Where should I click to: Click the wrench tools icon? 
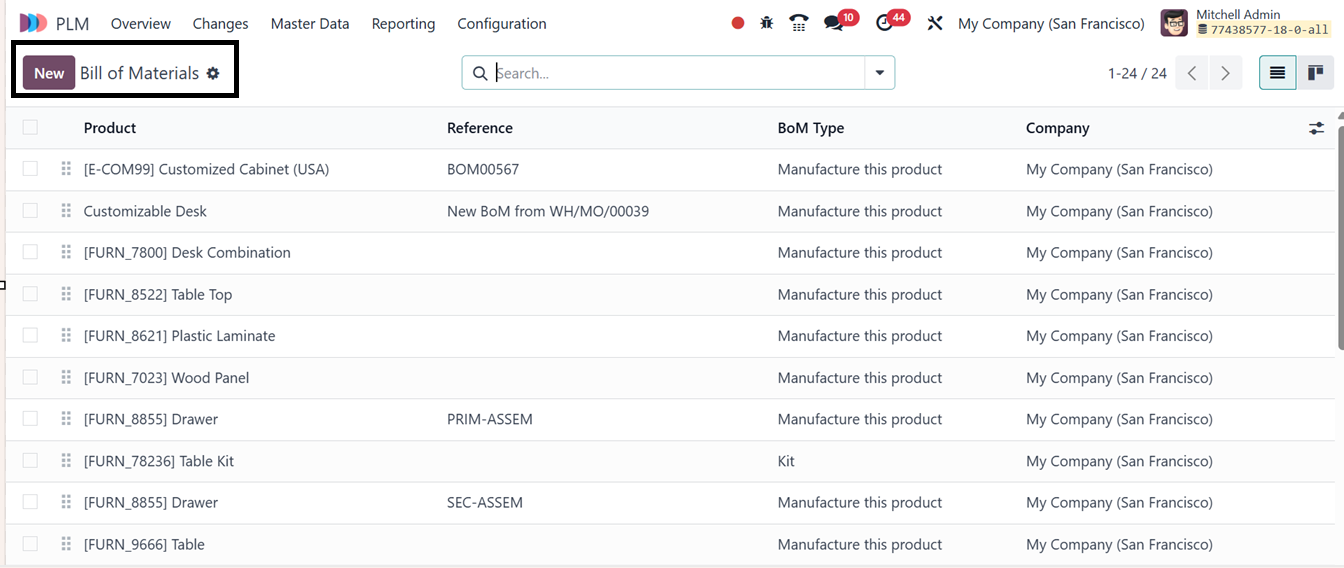tap(935, 23)
